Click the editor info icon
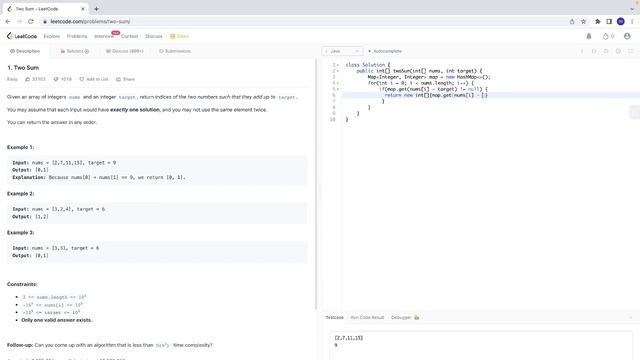 582,51
